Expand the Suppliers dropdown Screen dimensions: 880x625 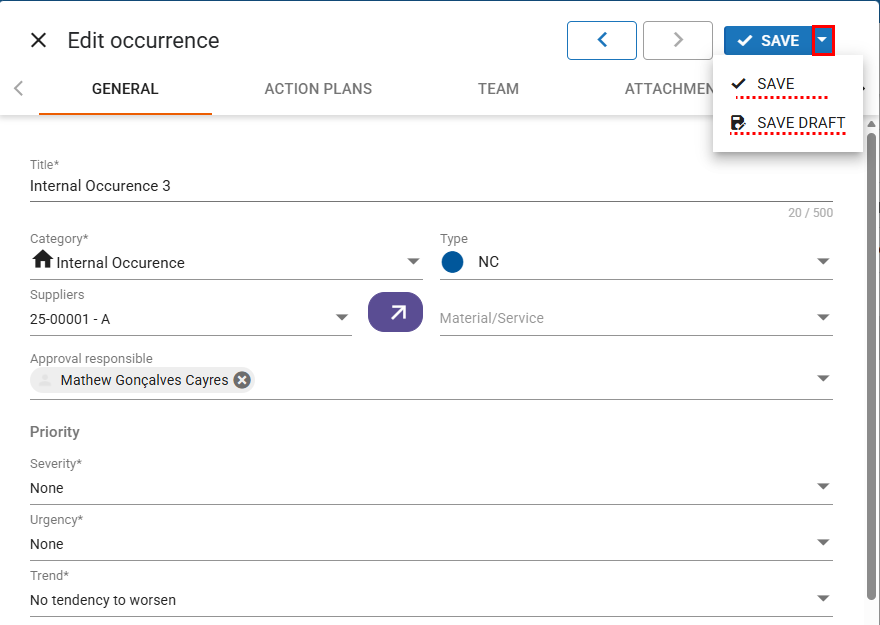pyautogui.click(x=342, y=318)
